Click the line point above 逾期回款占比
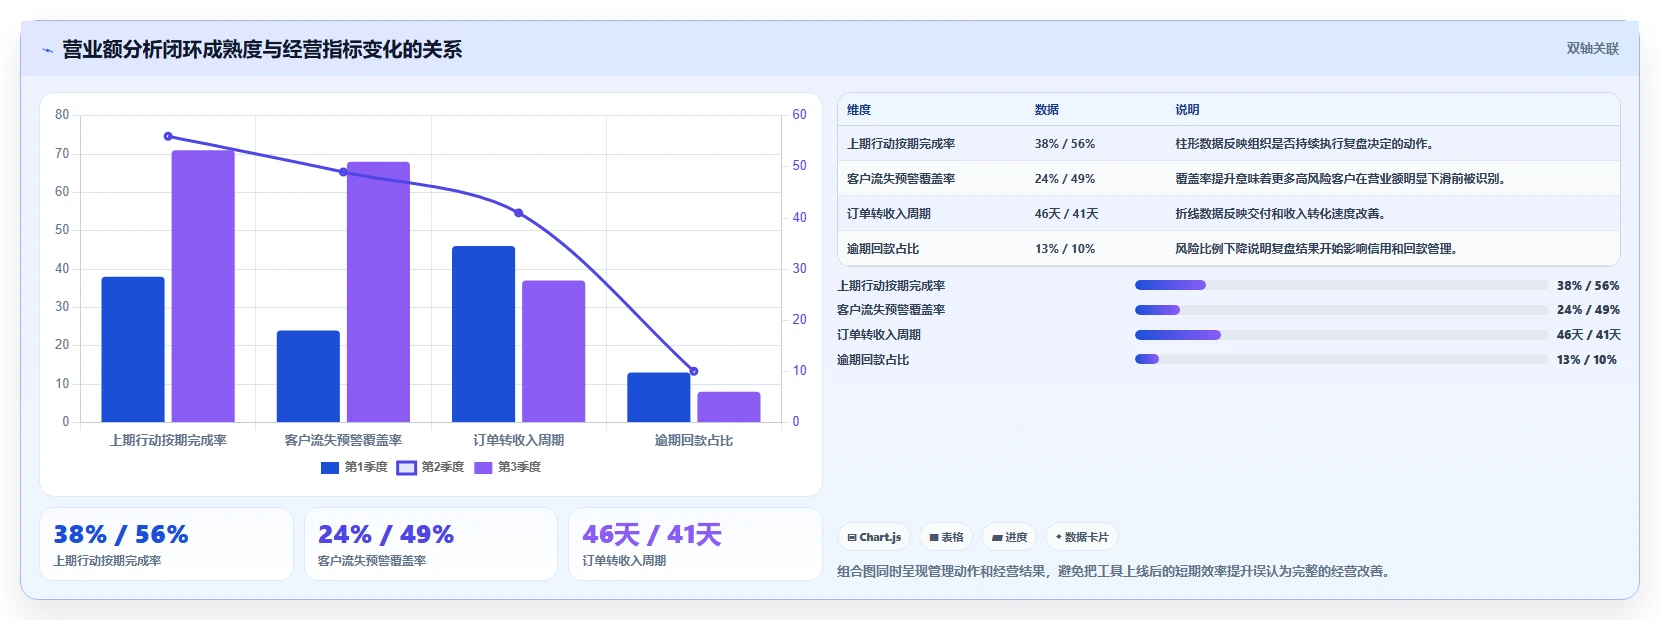Image resolution: width=1660 pixels, height=620 pixels. pyautogui.click(x=694, y=371)
